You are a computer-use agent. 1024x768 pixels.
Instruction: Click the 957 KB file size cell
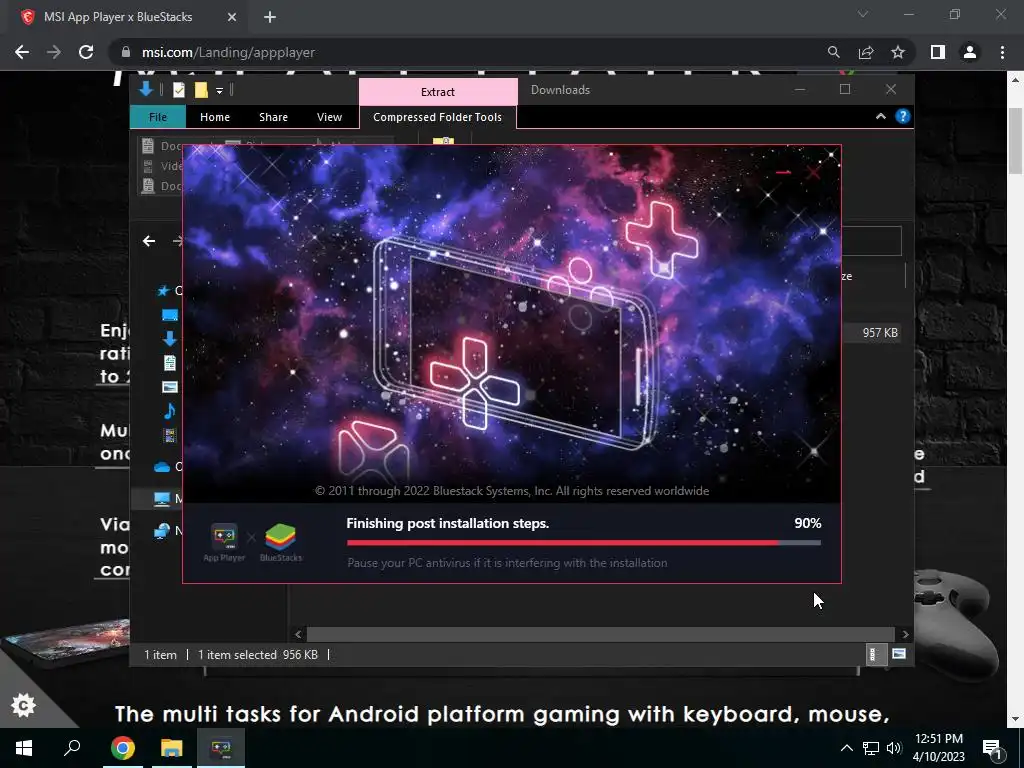880,333
